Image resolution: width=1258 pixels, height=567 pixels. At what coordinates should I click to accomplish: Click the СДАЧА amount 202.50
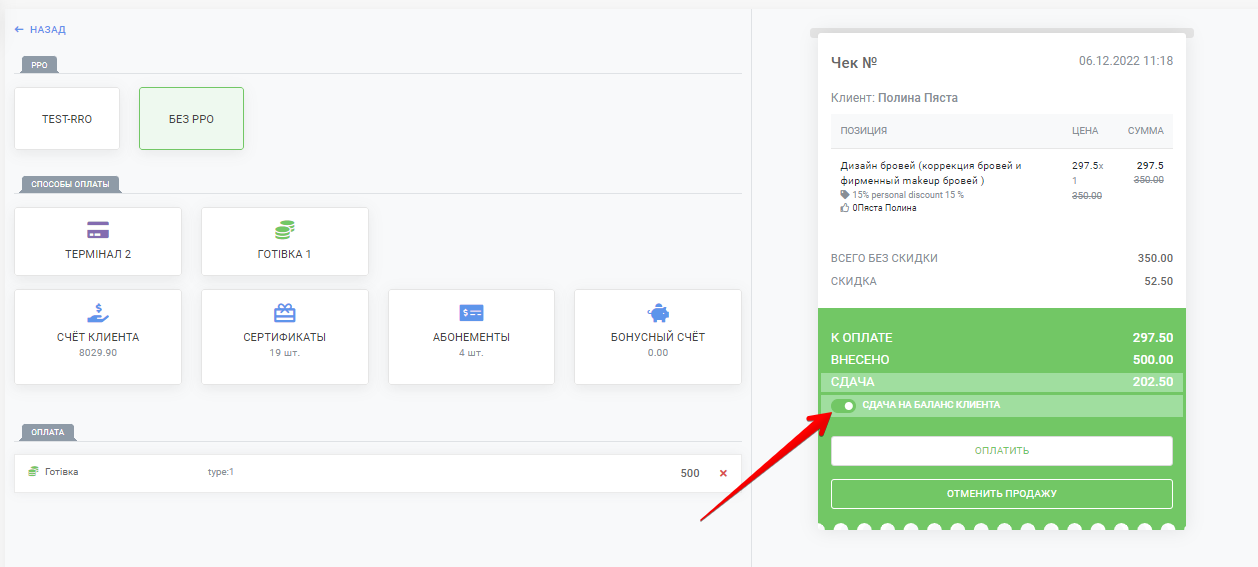coord(1153,382)
